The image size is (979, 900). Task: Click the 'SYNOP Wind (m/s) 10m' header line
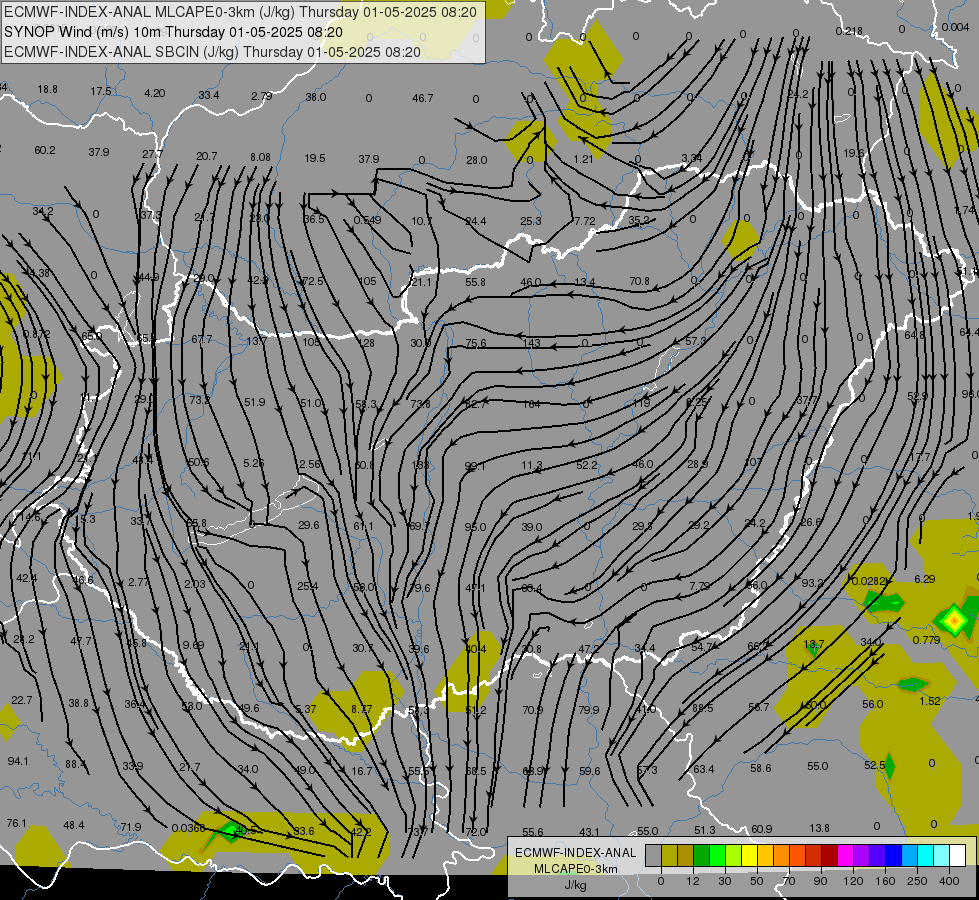pos(173,32)
